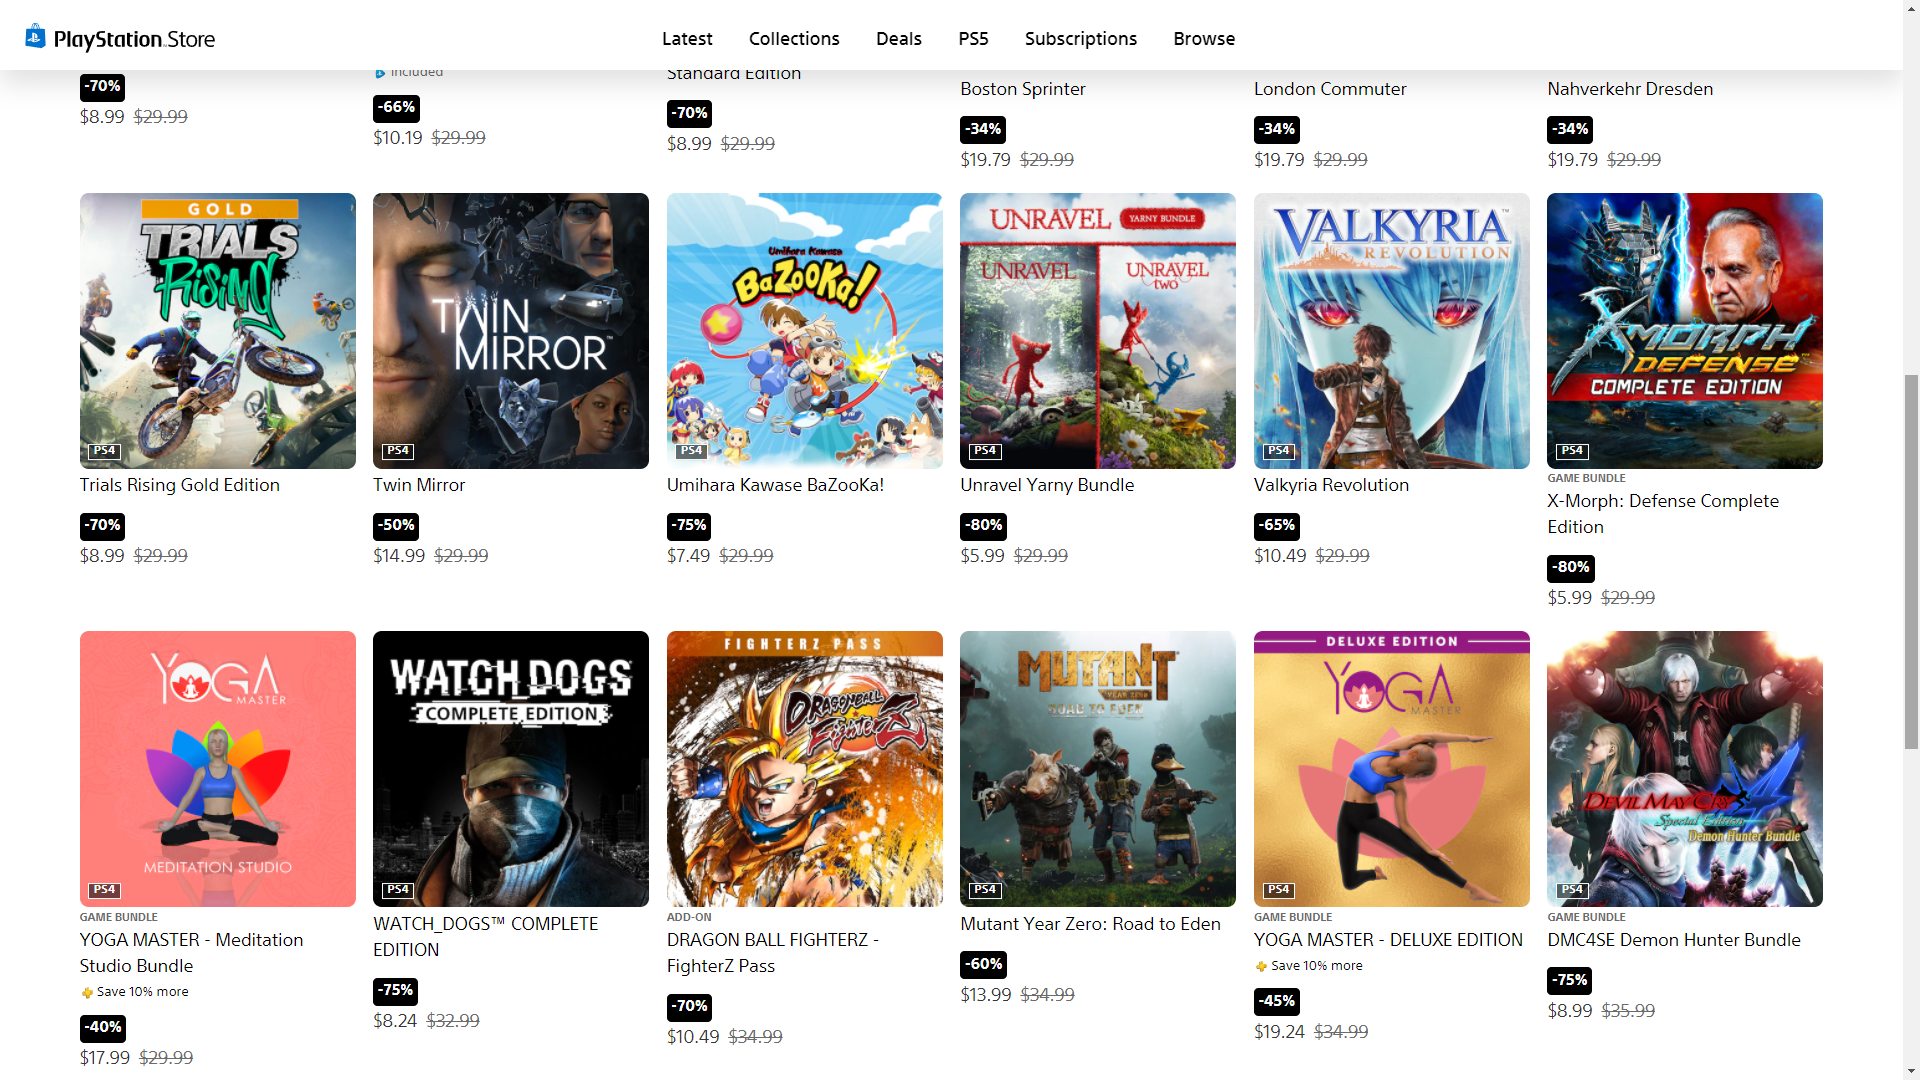The width and height of the screenshot is (1920, 1080).
Task: Open the WATCH_DOGS COMPLETE EDITION title link
Action: tap(486, 937)
